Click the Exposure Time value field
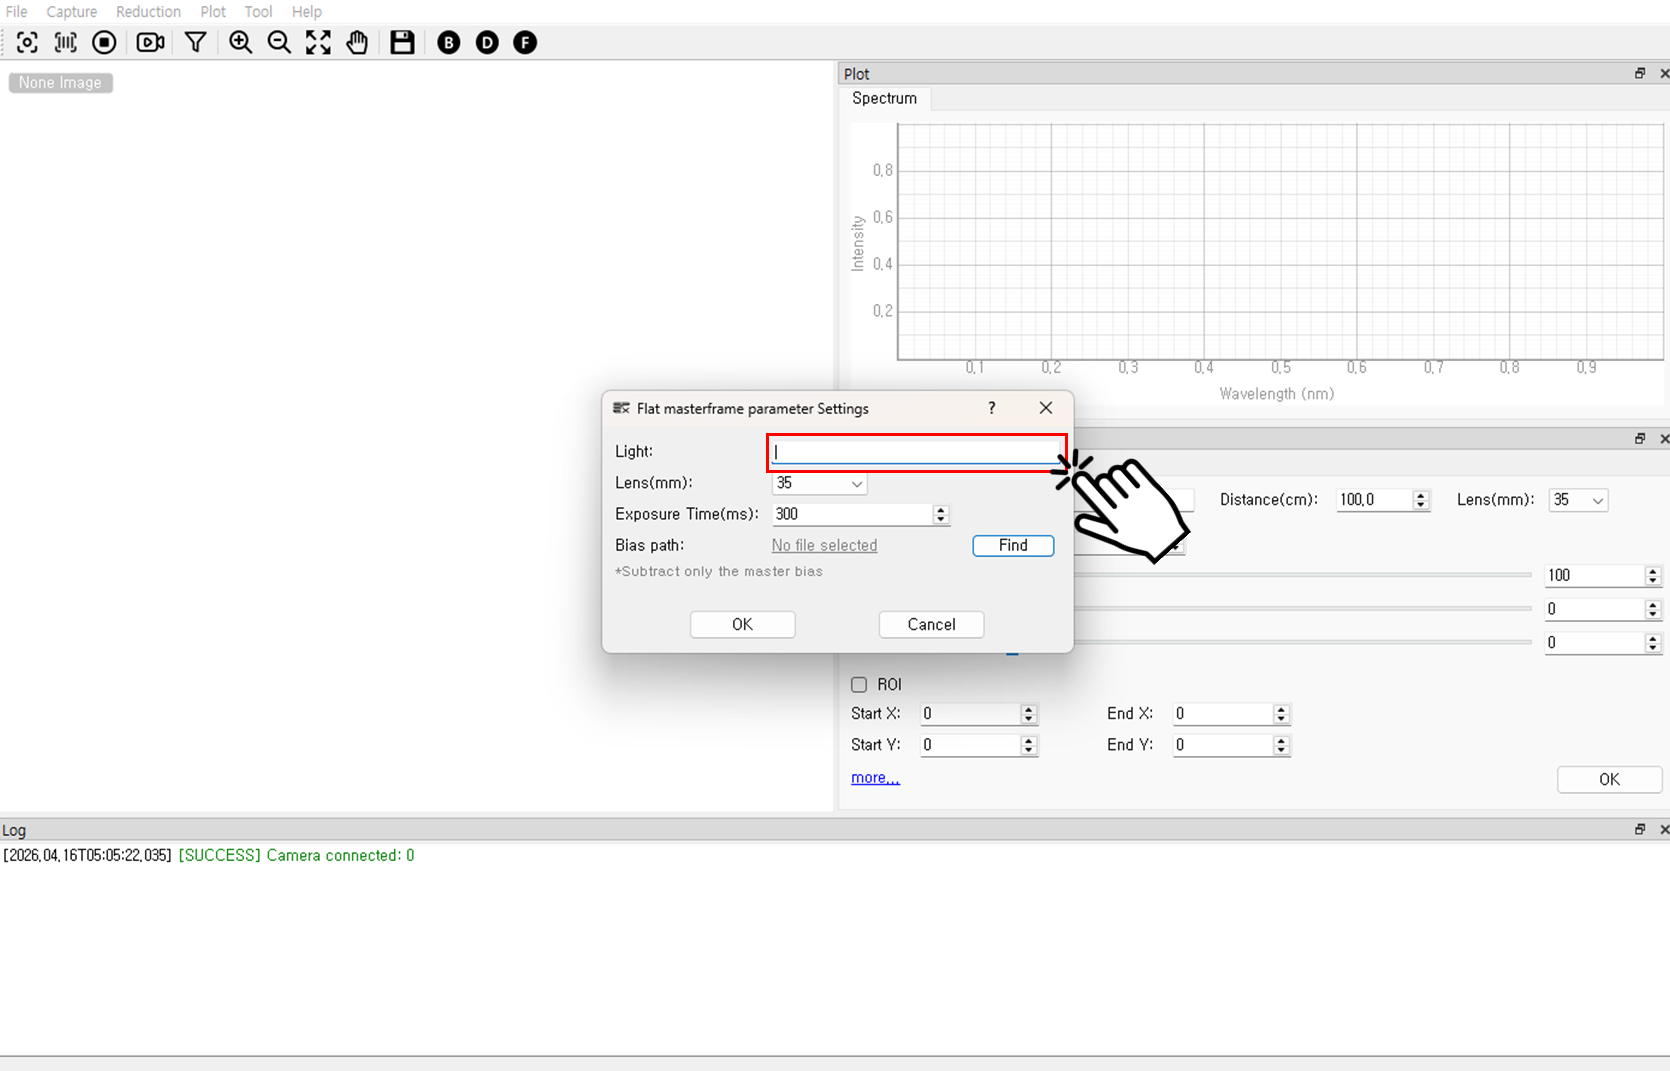This screenshot has width=1670, height=1071. [852, 514]
